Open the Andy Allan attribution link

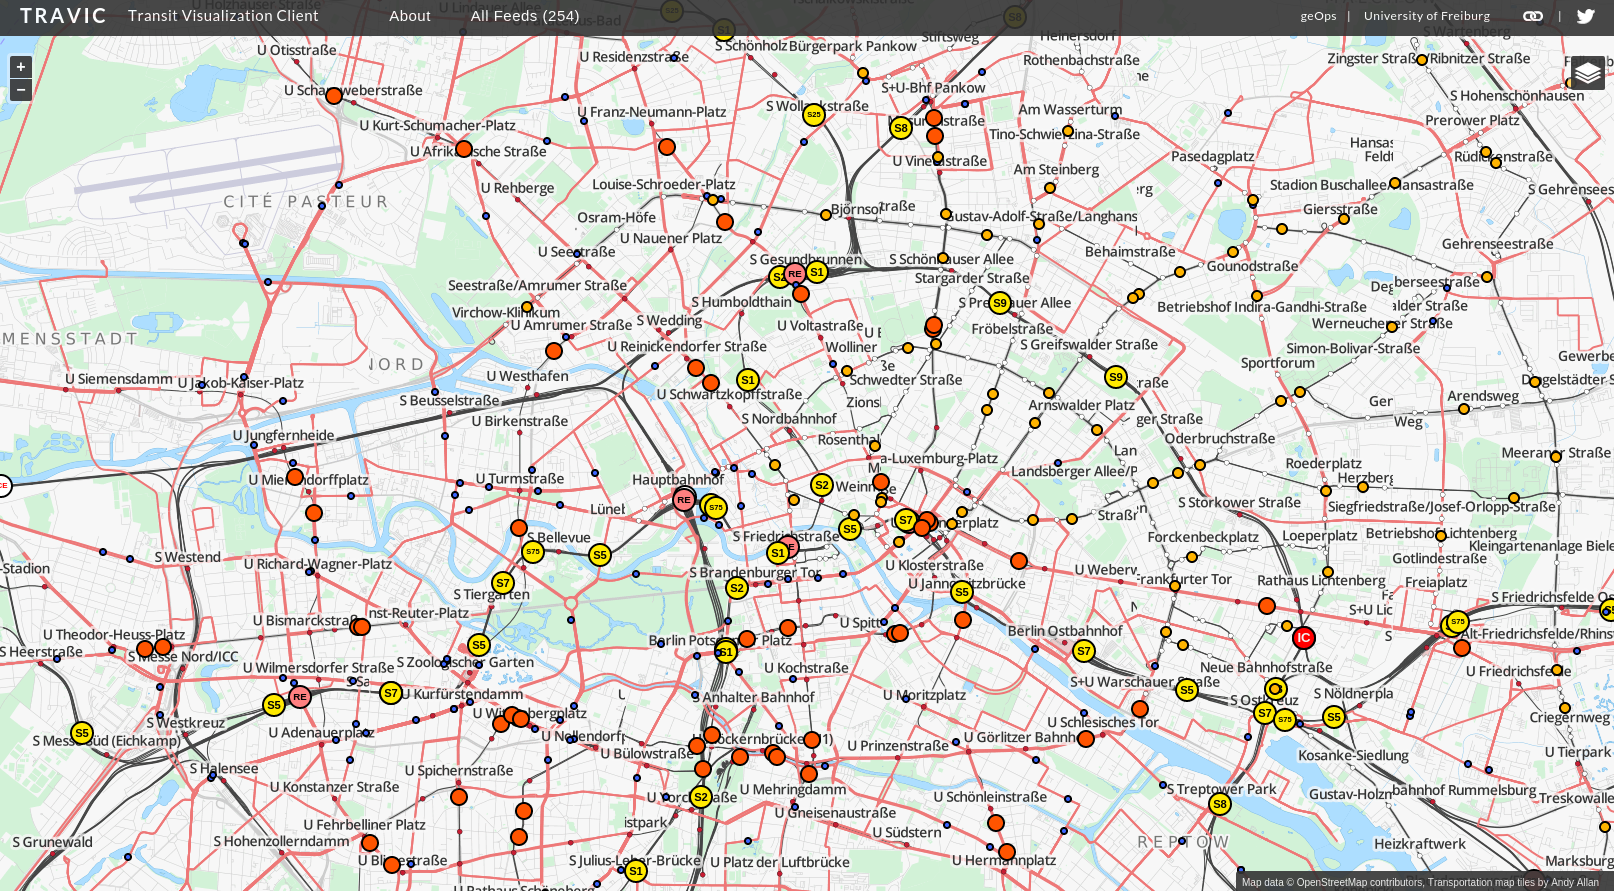(1574, 882)
